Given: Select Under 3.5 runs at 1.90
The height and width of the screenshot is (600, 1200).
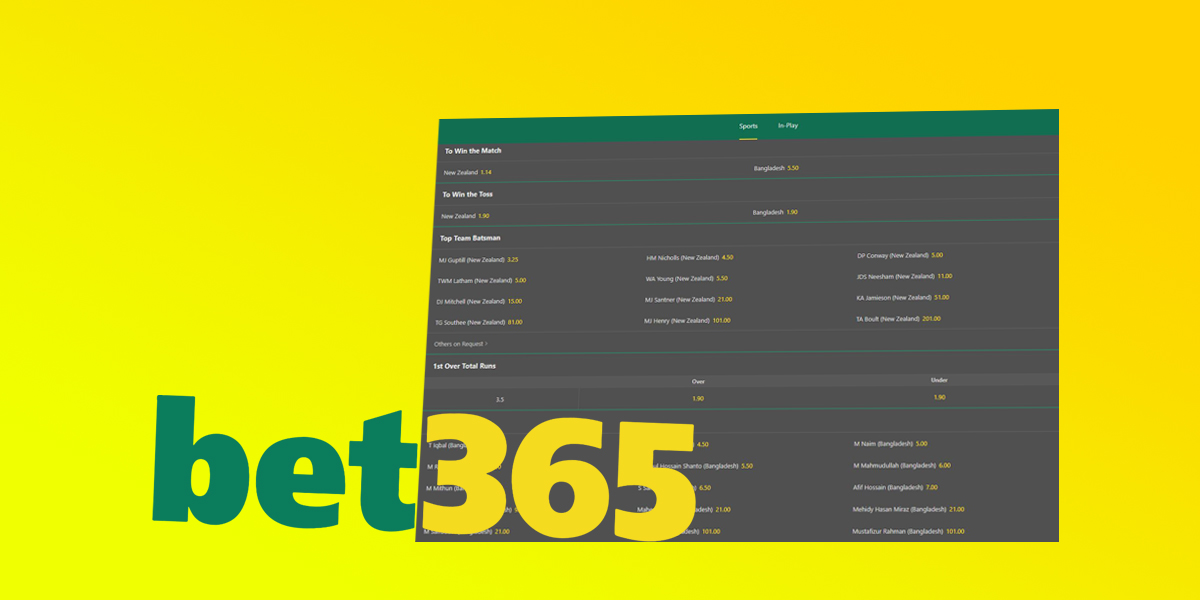Looking at the screenshot, I should (x=939, y=397).
